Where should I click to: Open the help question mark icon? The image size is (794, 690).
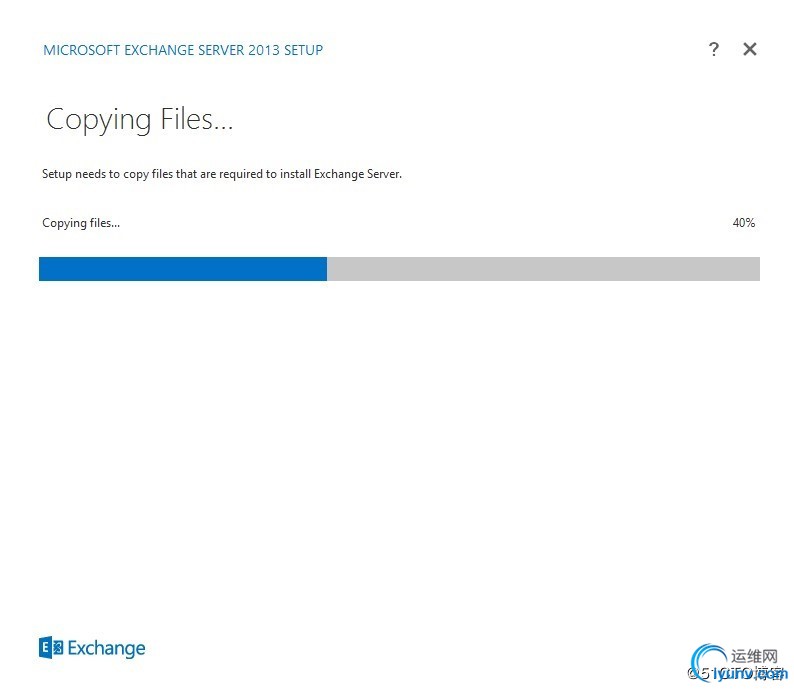(x=713, y=49)
